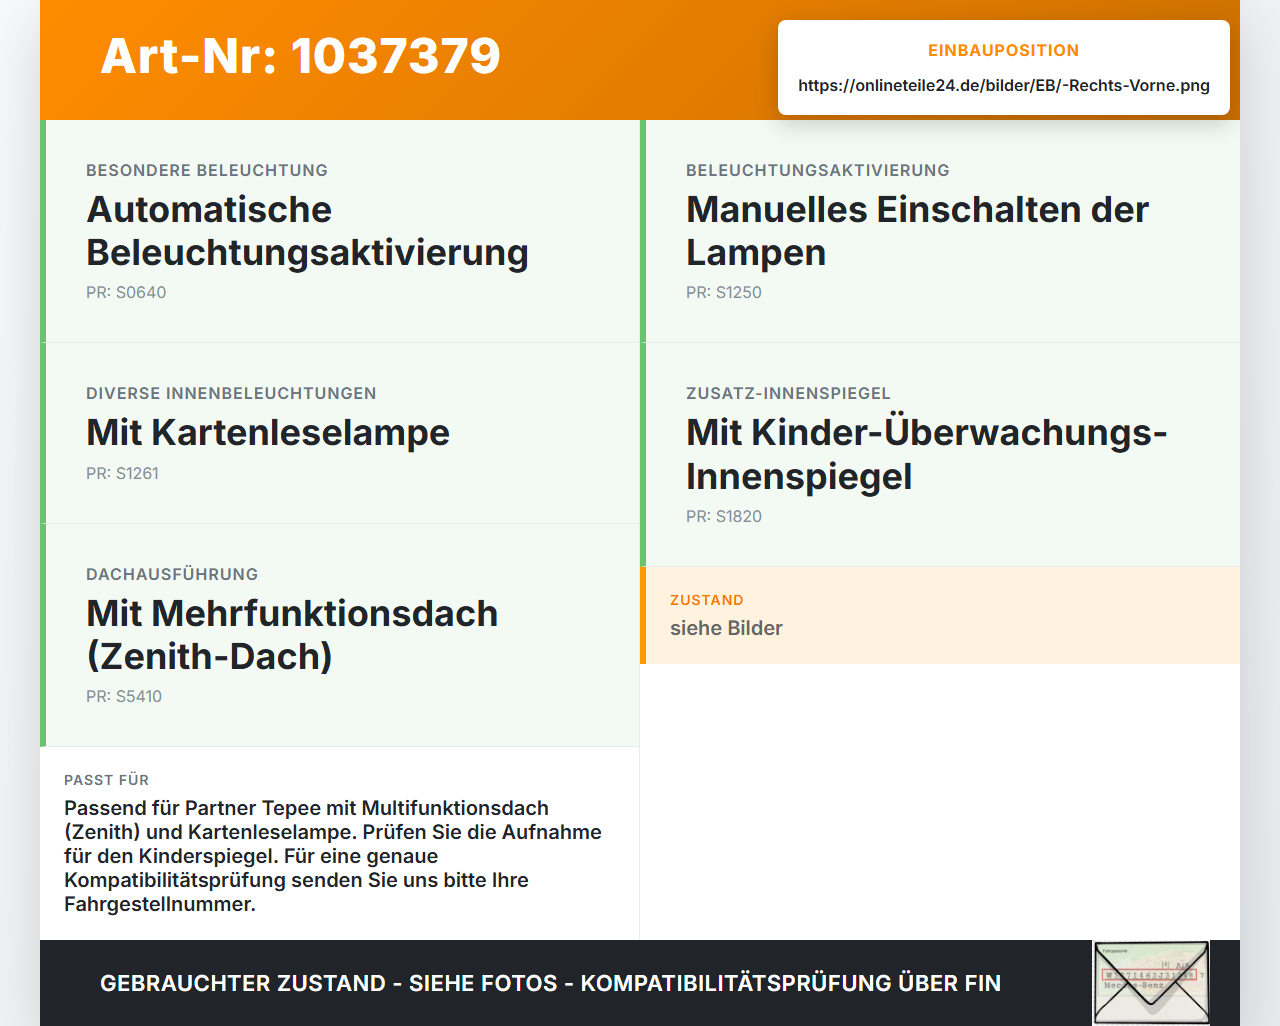This screenshot has width=1280, height=1026.
Task: Select the Manuelles Einschalten der Lampen card
Action: [x=940, y=231]
